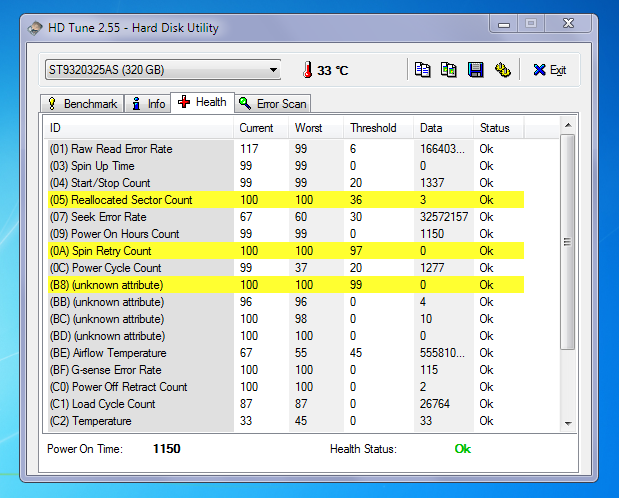Click the scrollbar up arrow
Image resolution: width=619 pixels, height=498 pixels.
coord(568,125)
